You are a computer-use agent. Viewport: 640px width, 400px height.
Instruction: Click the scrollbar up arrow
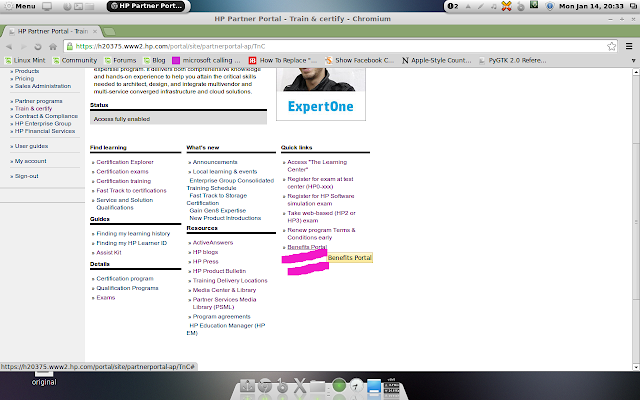pyautogui.click(x=636, y=72)
